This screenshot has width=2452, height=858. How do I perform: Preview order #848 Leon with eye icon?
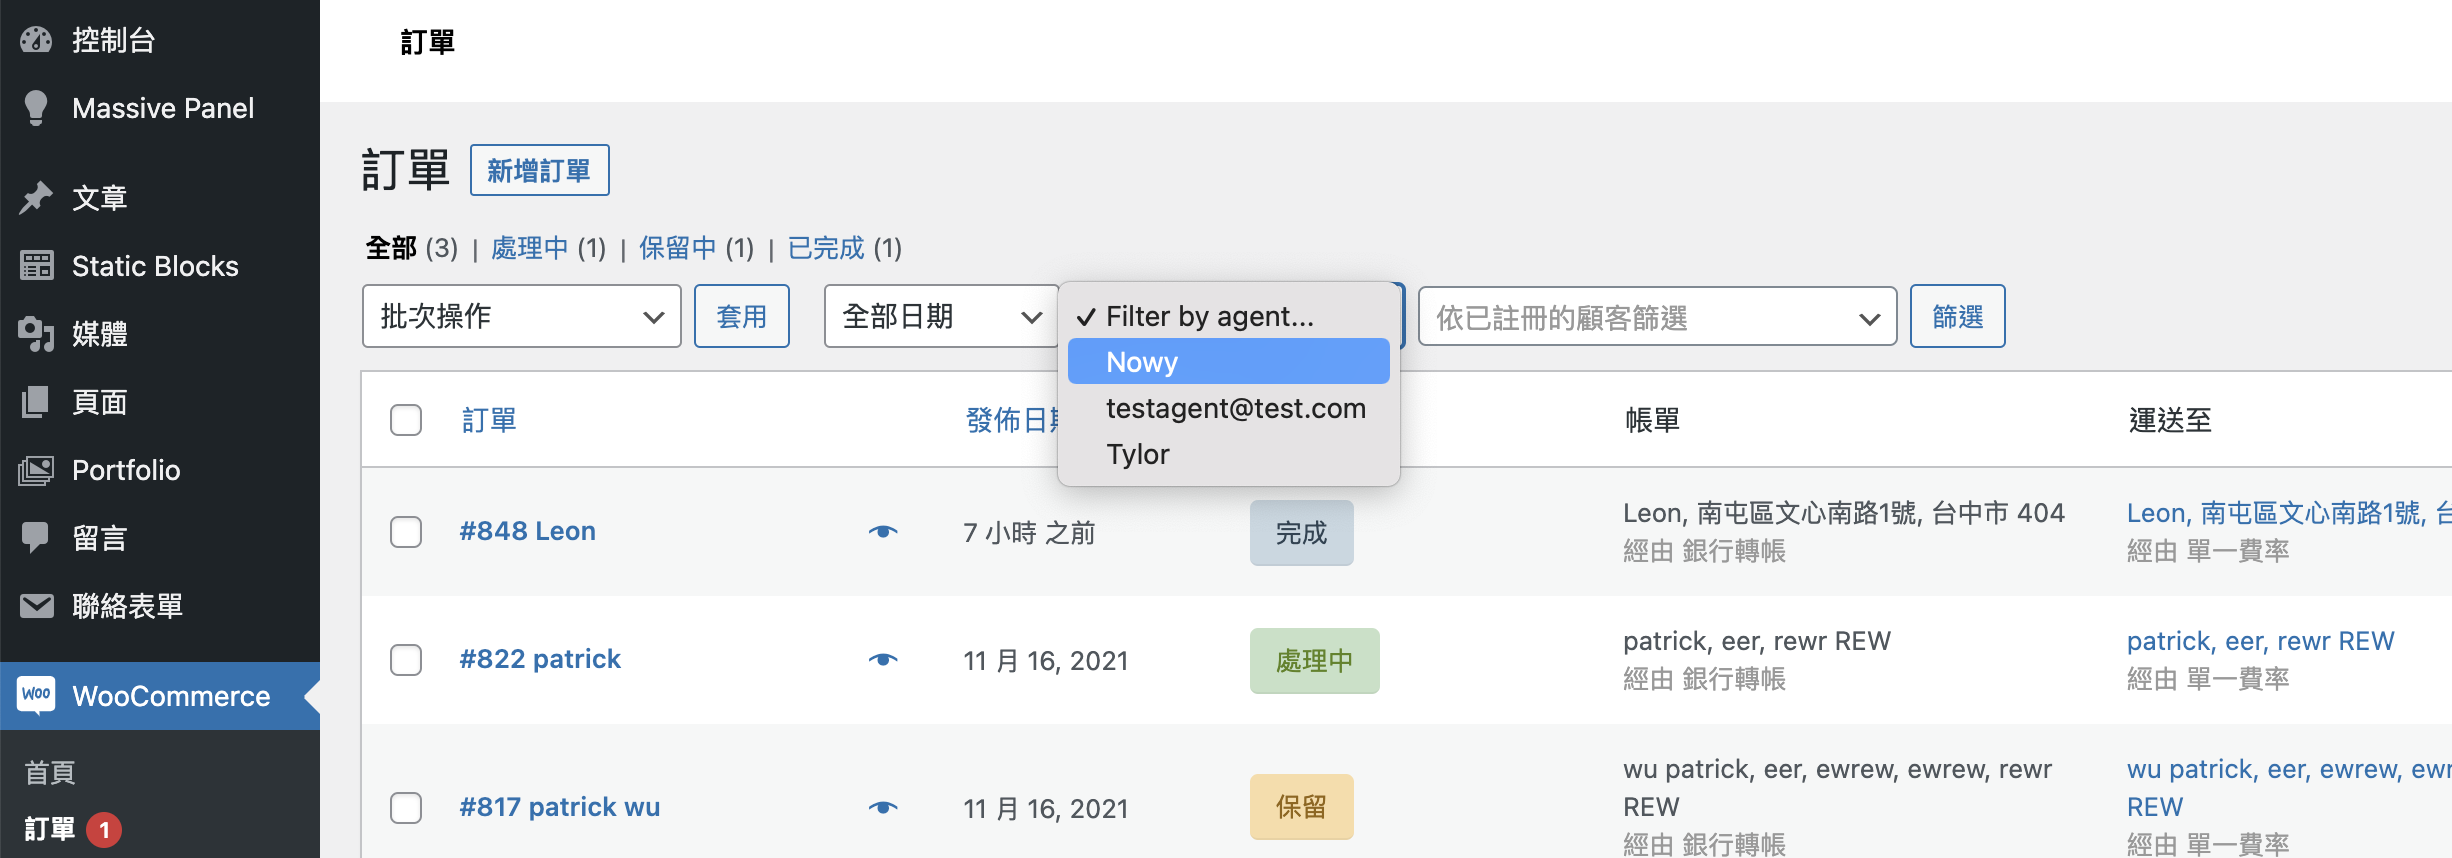click(883, 532)
